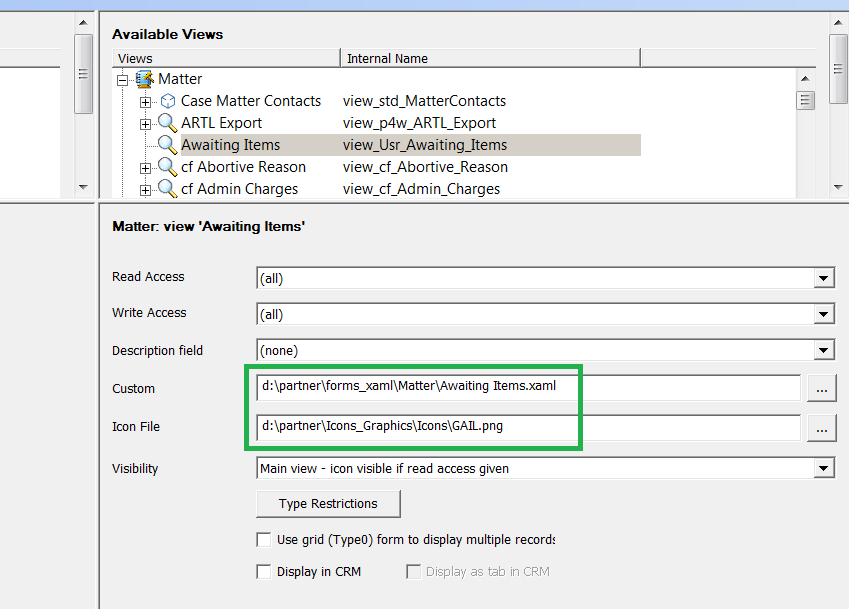Viewport: 849px width, 609px height.
Task: Click the Case Matter Contacts cube icon
Action: click(168, 101)
